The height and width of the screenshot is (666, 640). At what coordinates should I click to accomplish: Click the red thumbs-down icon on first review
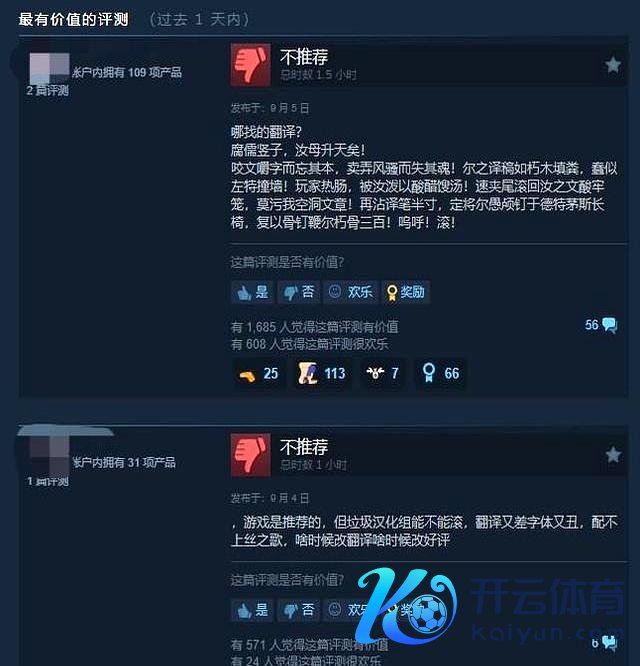tap(251, 65)
